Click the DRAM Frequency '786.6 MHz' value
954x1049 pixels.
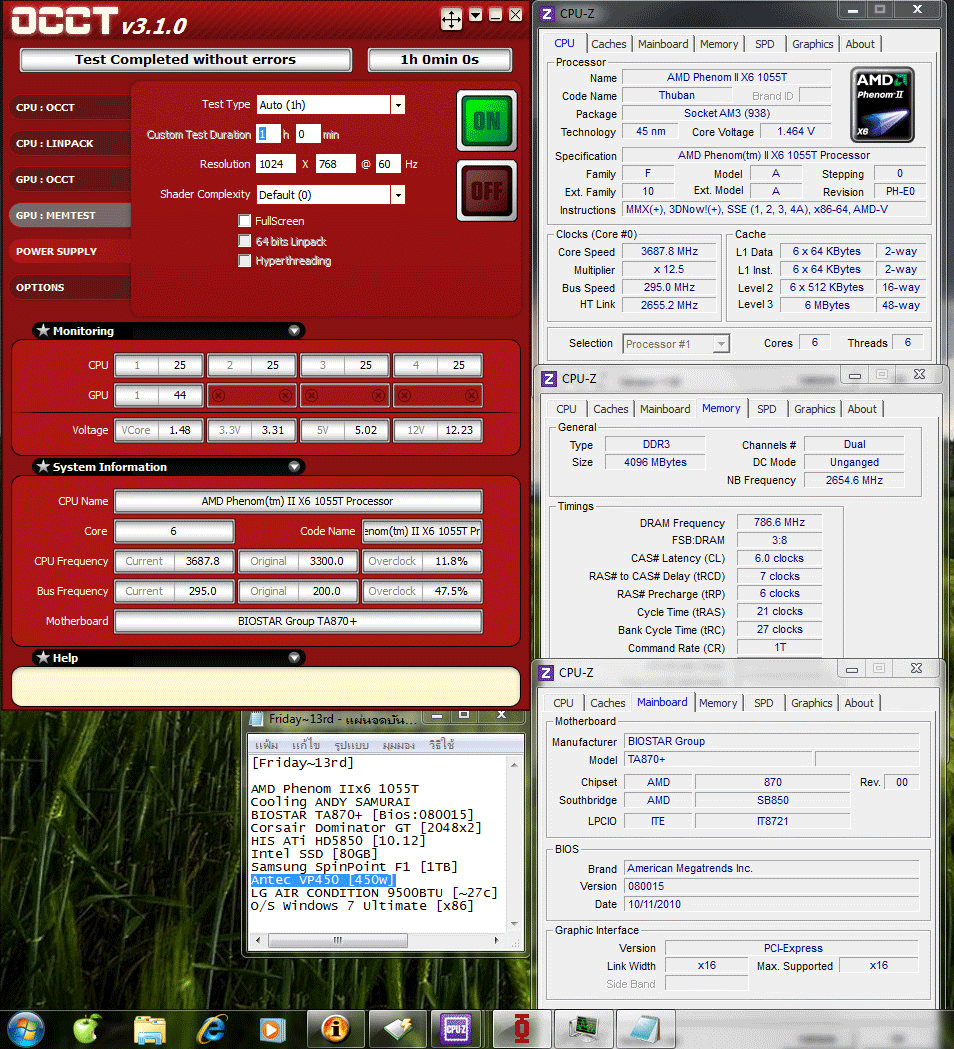tap(779, 522)
